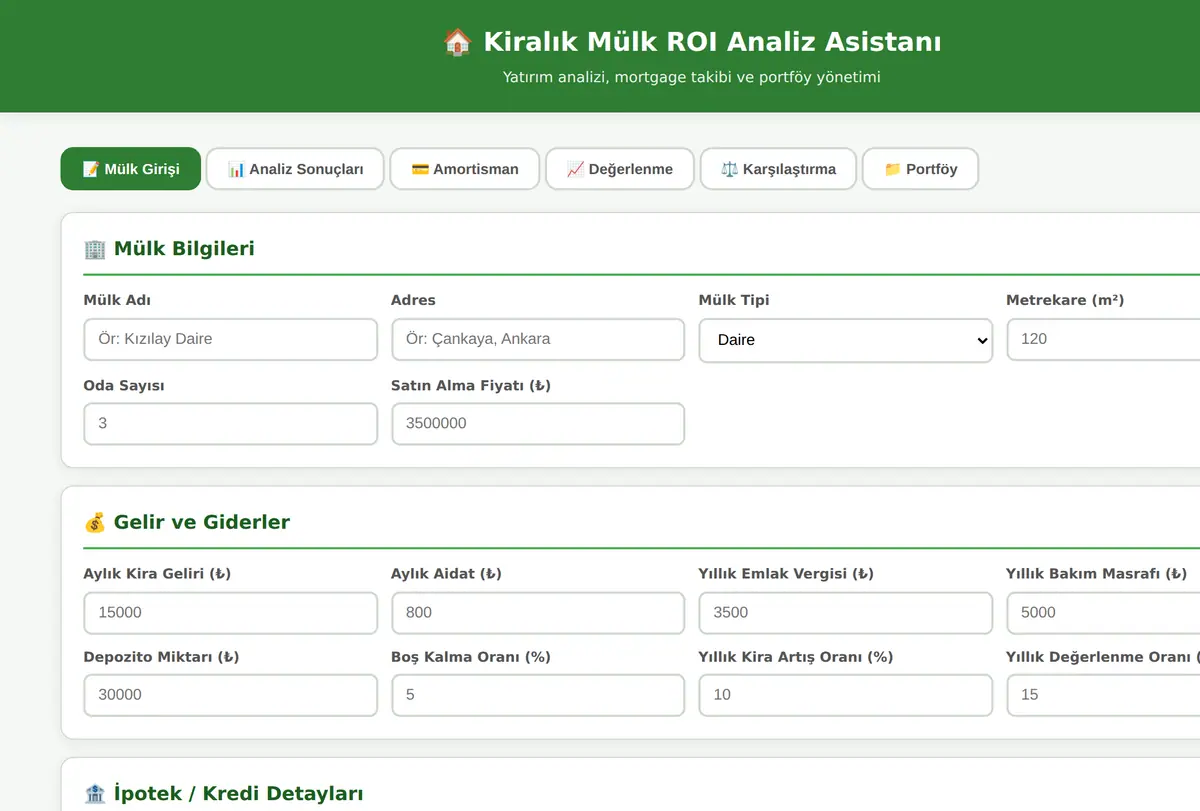Click the Mülk Adı input field
Image resolution: width=1200 pixels, height=811 pixels.
coord(231,339)
